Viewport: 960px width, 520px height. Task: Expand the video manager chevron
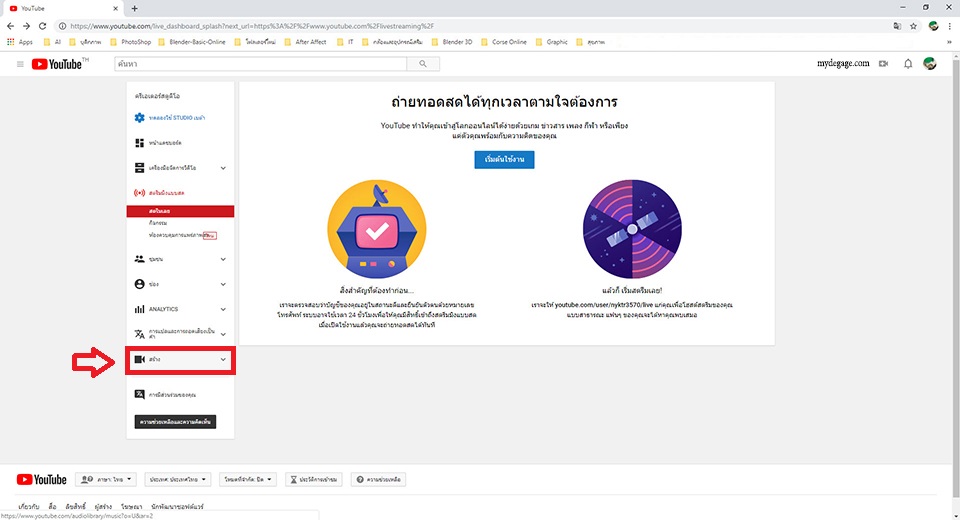pos(223,168)
